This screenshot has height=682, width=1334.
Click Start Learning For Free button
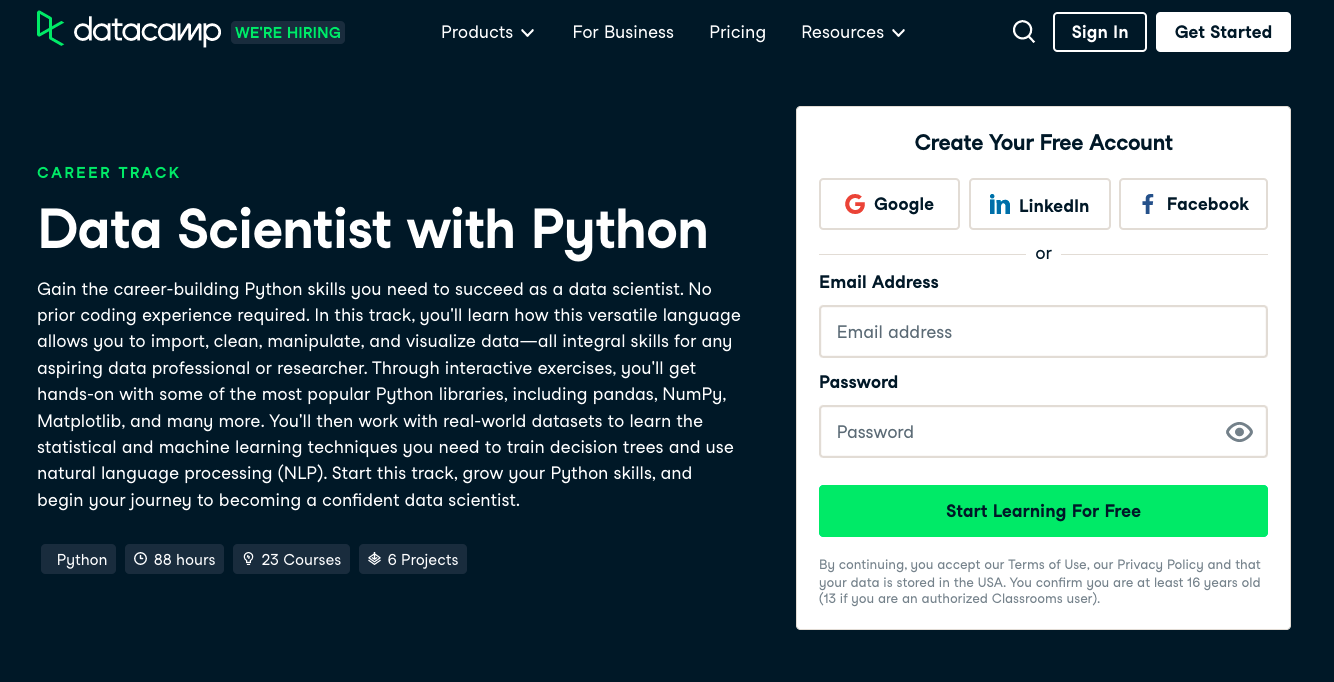[1043, 511]
